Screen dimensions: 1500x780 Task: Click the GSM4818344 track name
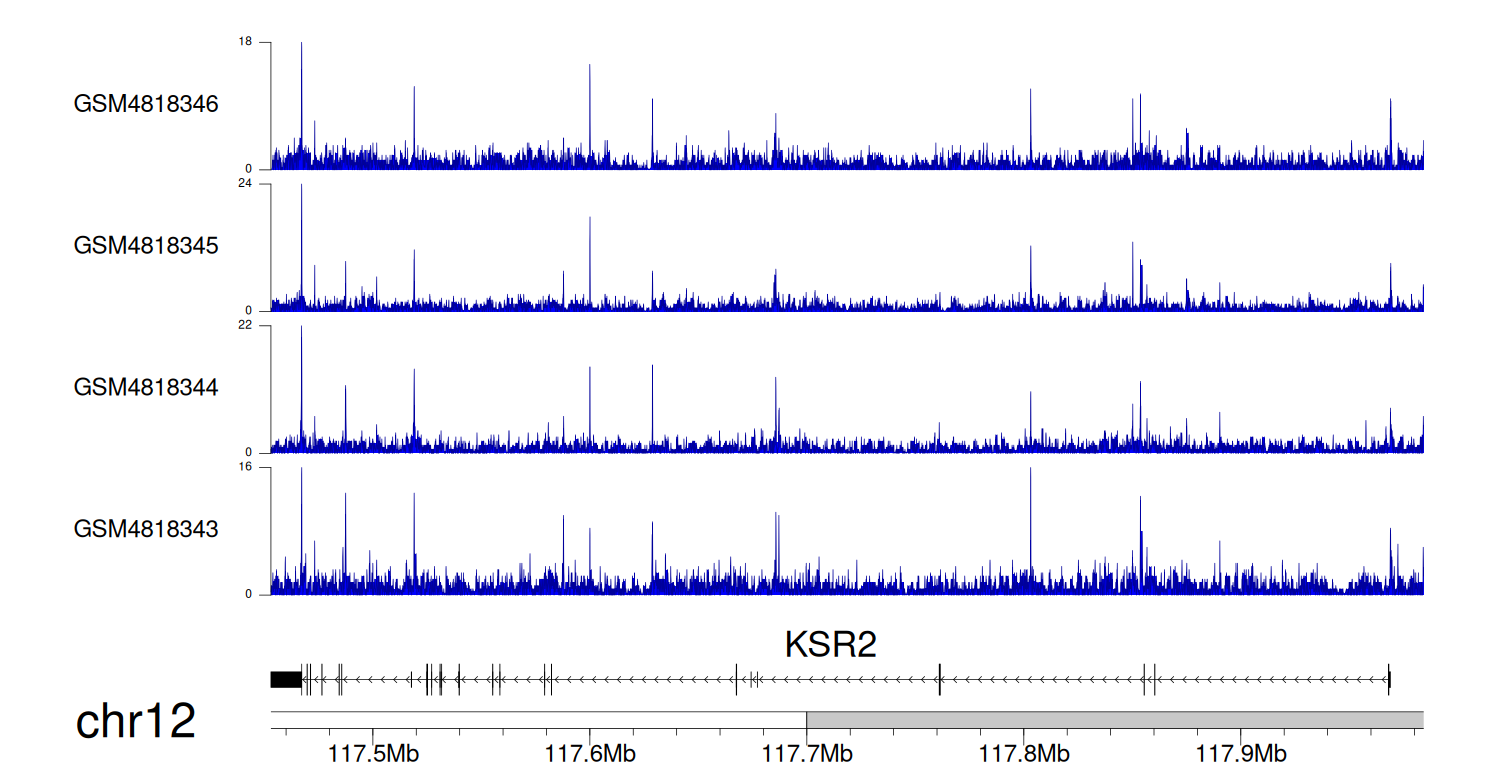(146, 387)
